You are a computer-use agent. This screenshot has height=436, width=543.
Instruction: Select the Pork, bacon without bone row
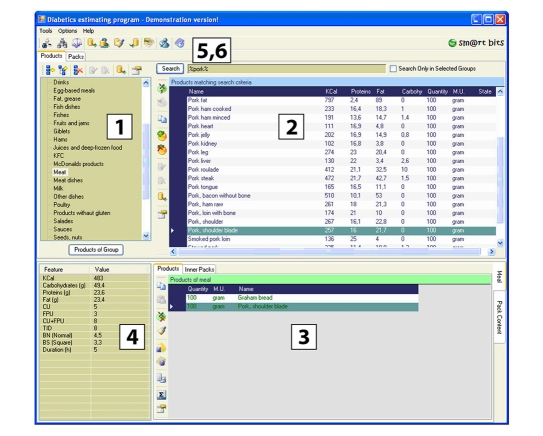tap(341, 196)
